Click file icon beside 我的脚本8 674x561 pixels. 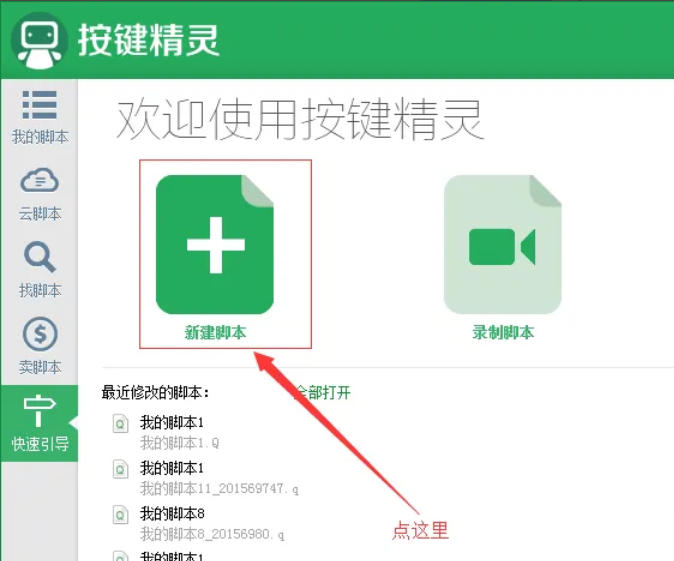tap(121, 514)
